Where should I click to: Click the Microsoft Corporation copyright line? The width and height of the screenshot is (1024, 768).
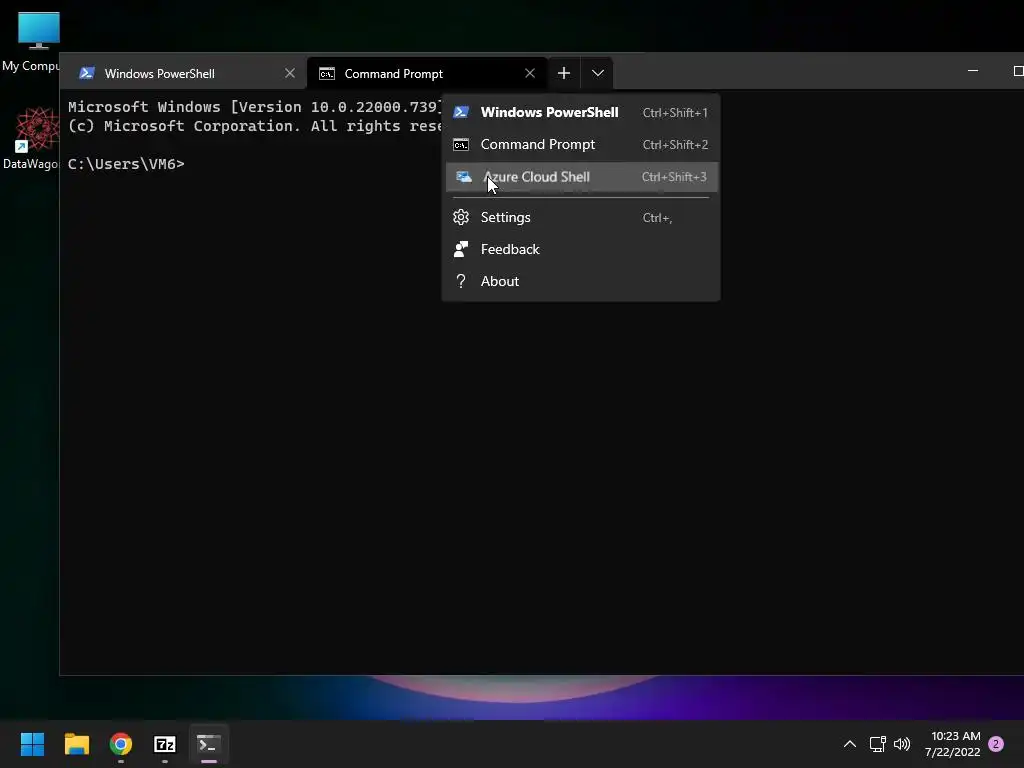pos(255,126)
